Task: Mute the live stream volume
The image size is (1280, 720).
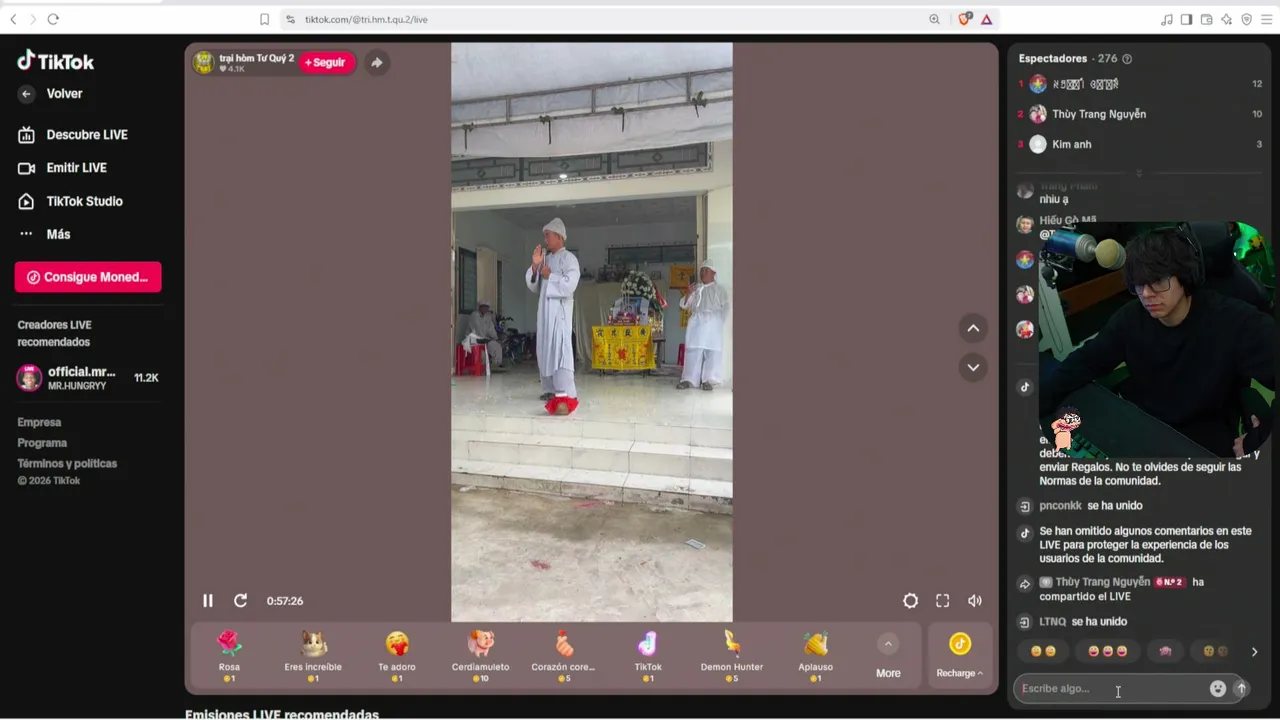Action: (975, 601)
